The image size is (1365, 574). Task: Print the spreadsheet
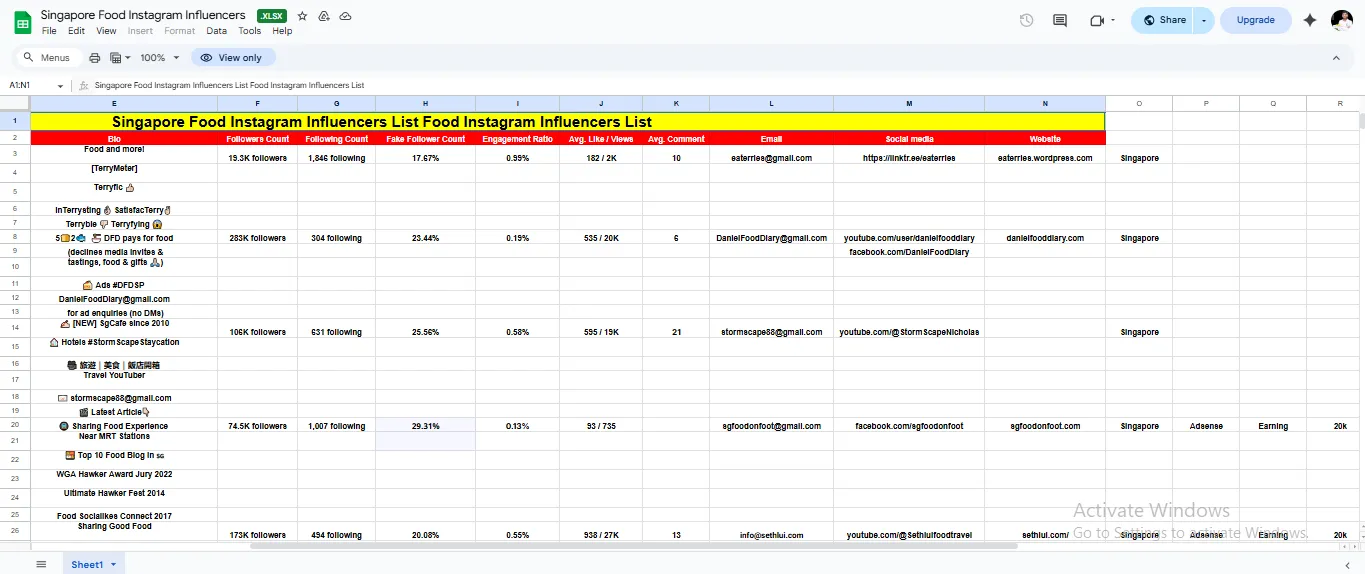[x=95, y=58]
